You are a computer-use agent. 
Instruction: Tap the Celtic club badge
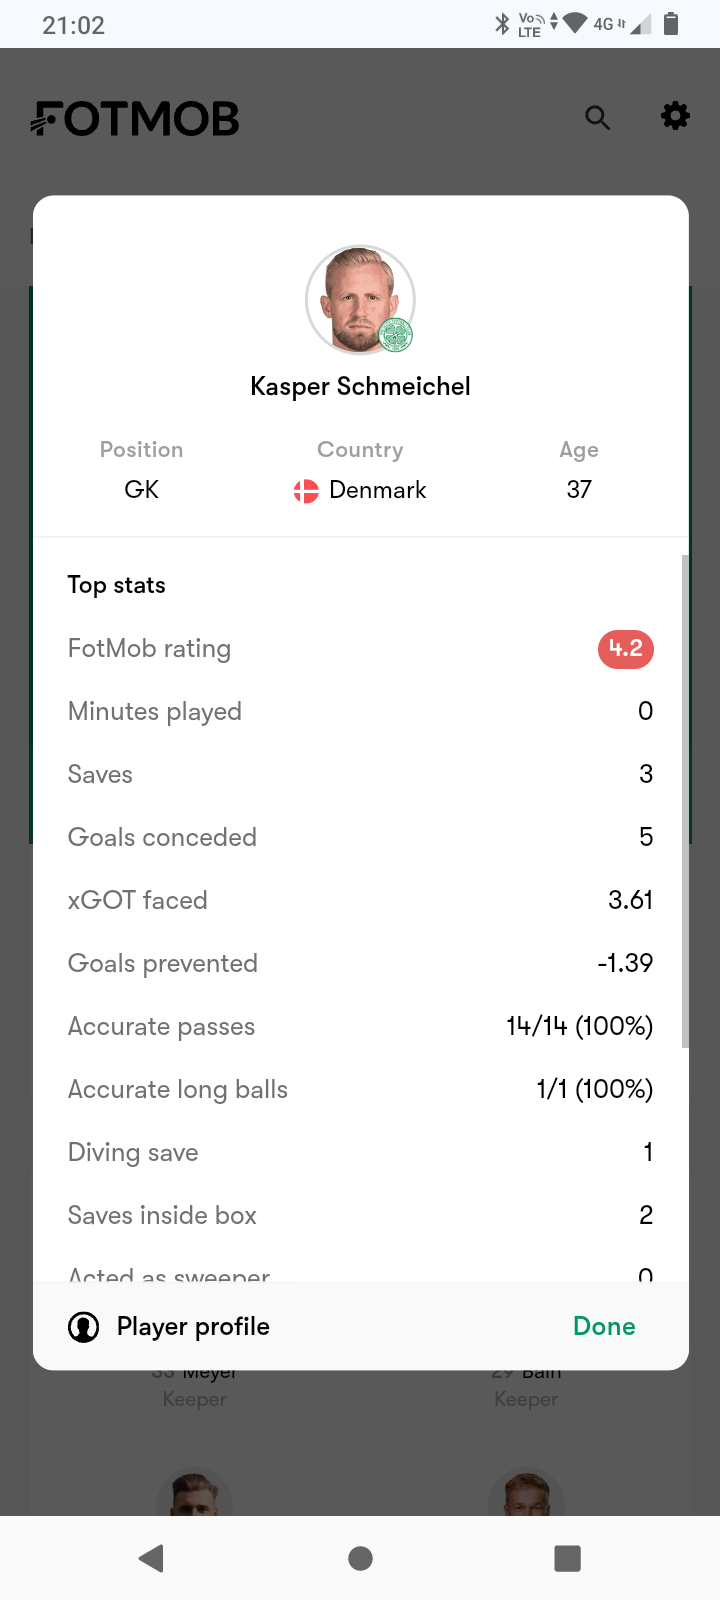(x=397, y=335)
